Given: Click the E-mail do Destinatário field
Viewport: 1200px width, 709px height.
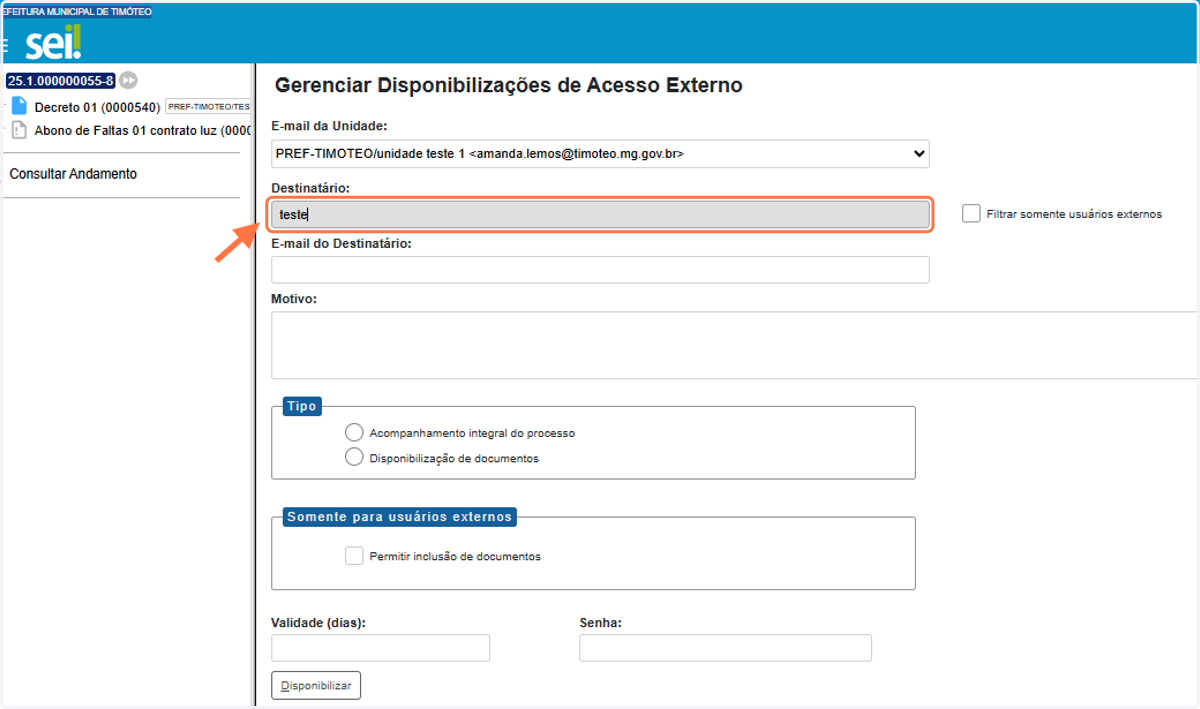Looking at the screenshot, I should coord(600,270).
